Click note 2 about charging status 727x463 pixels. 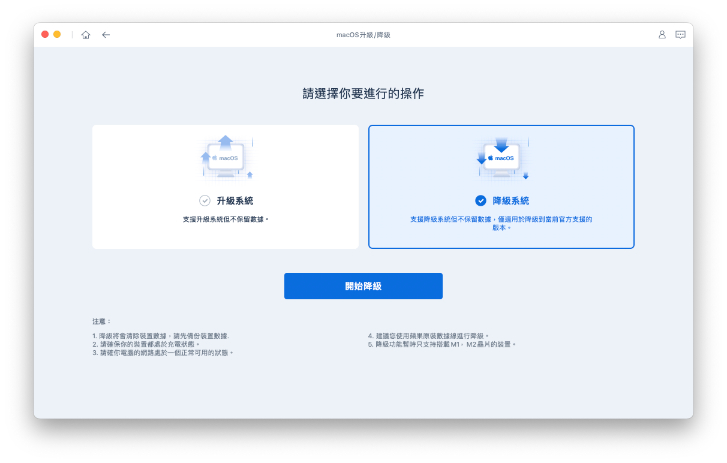coord(146,344)
